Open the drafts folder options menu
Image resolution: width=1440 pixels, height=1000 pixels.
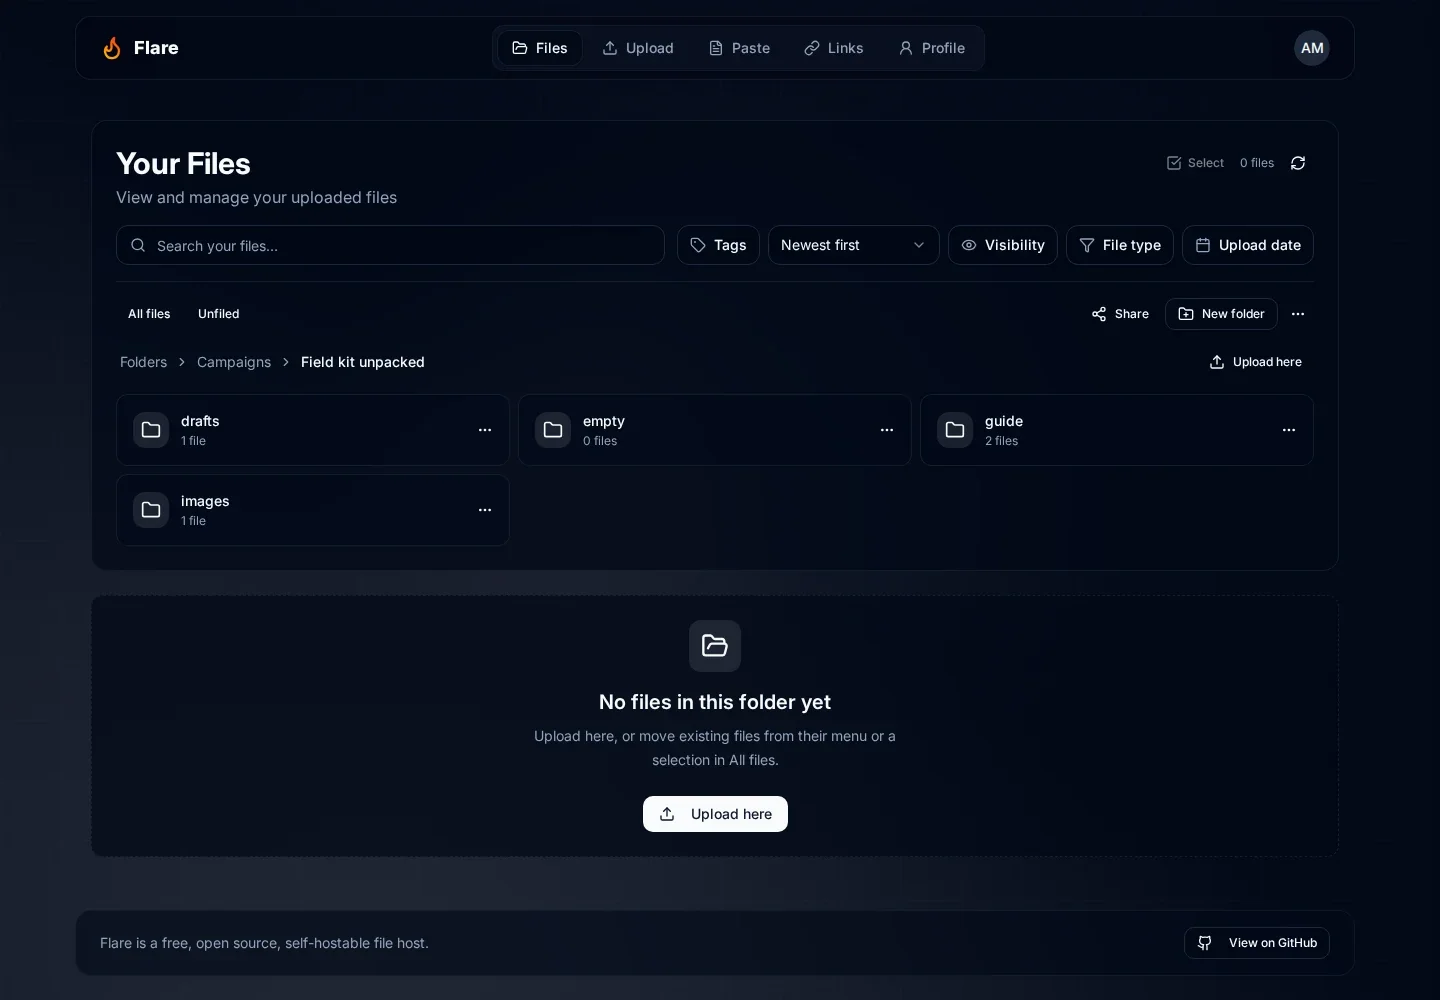pos(485,430)
